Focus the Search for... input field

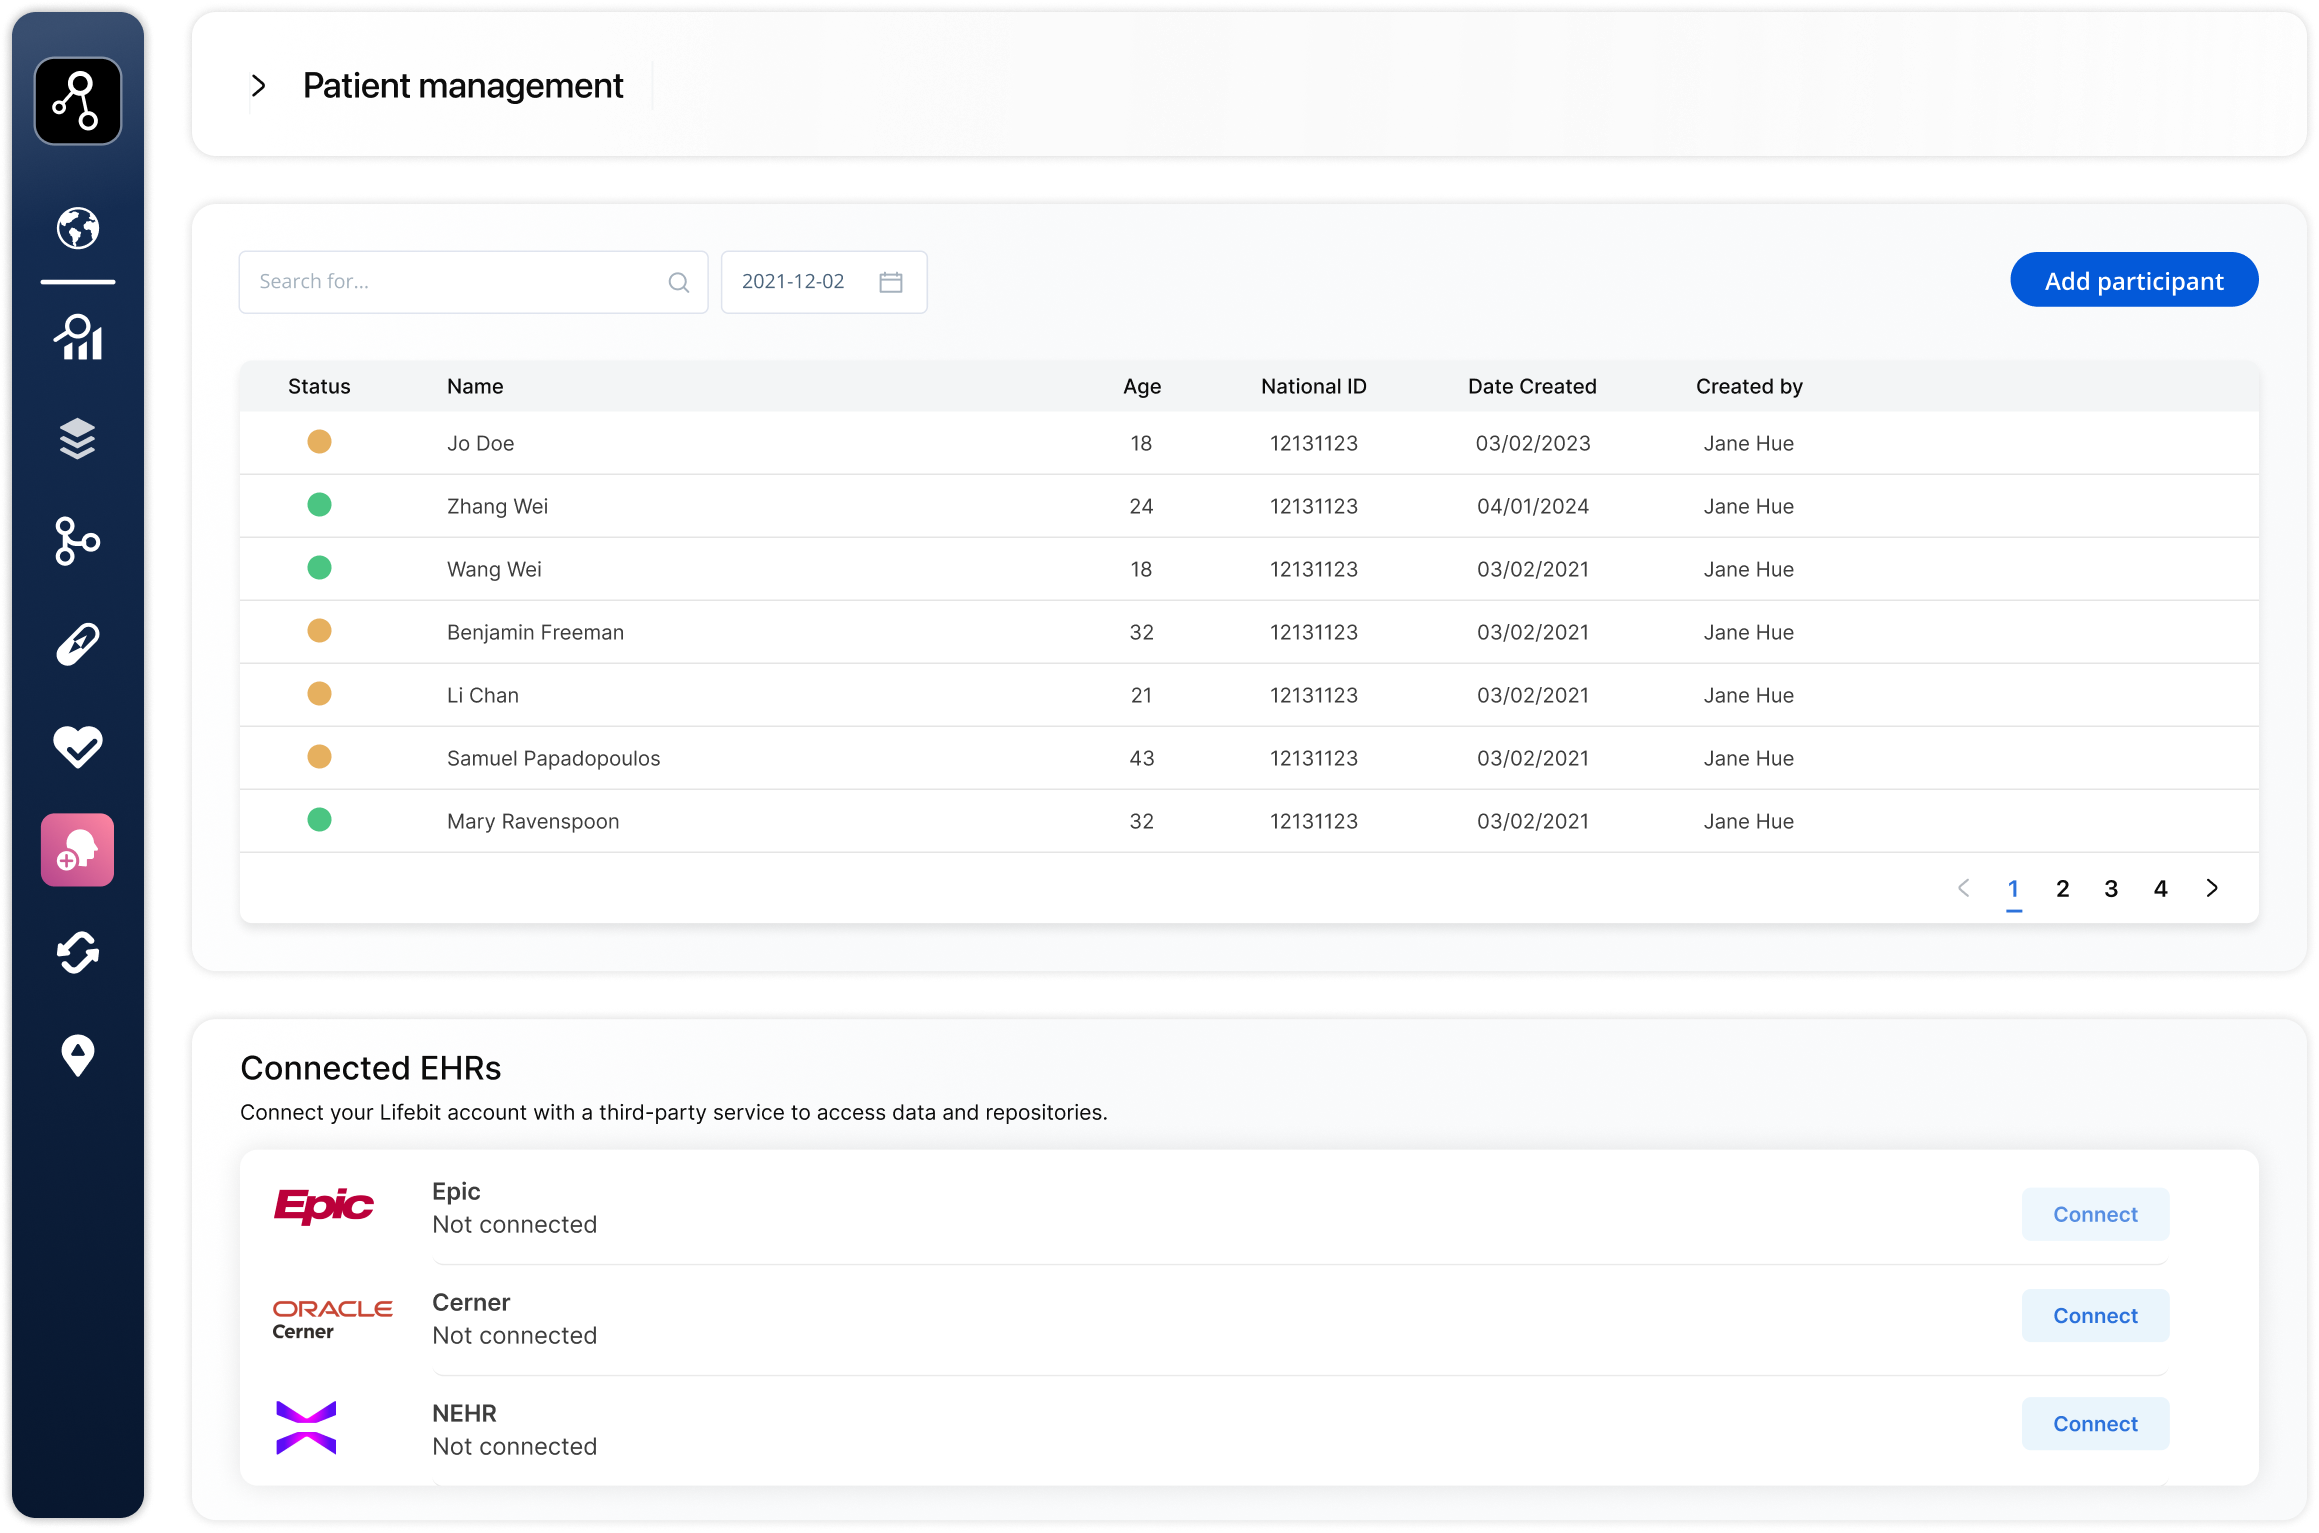pos(473,282)
